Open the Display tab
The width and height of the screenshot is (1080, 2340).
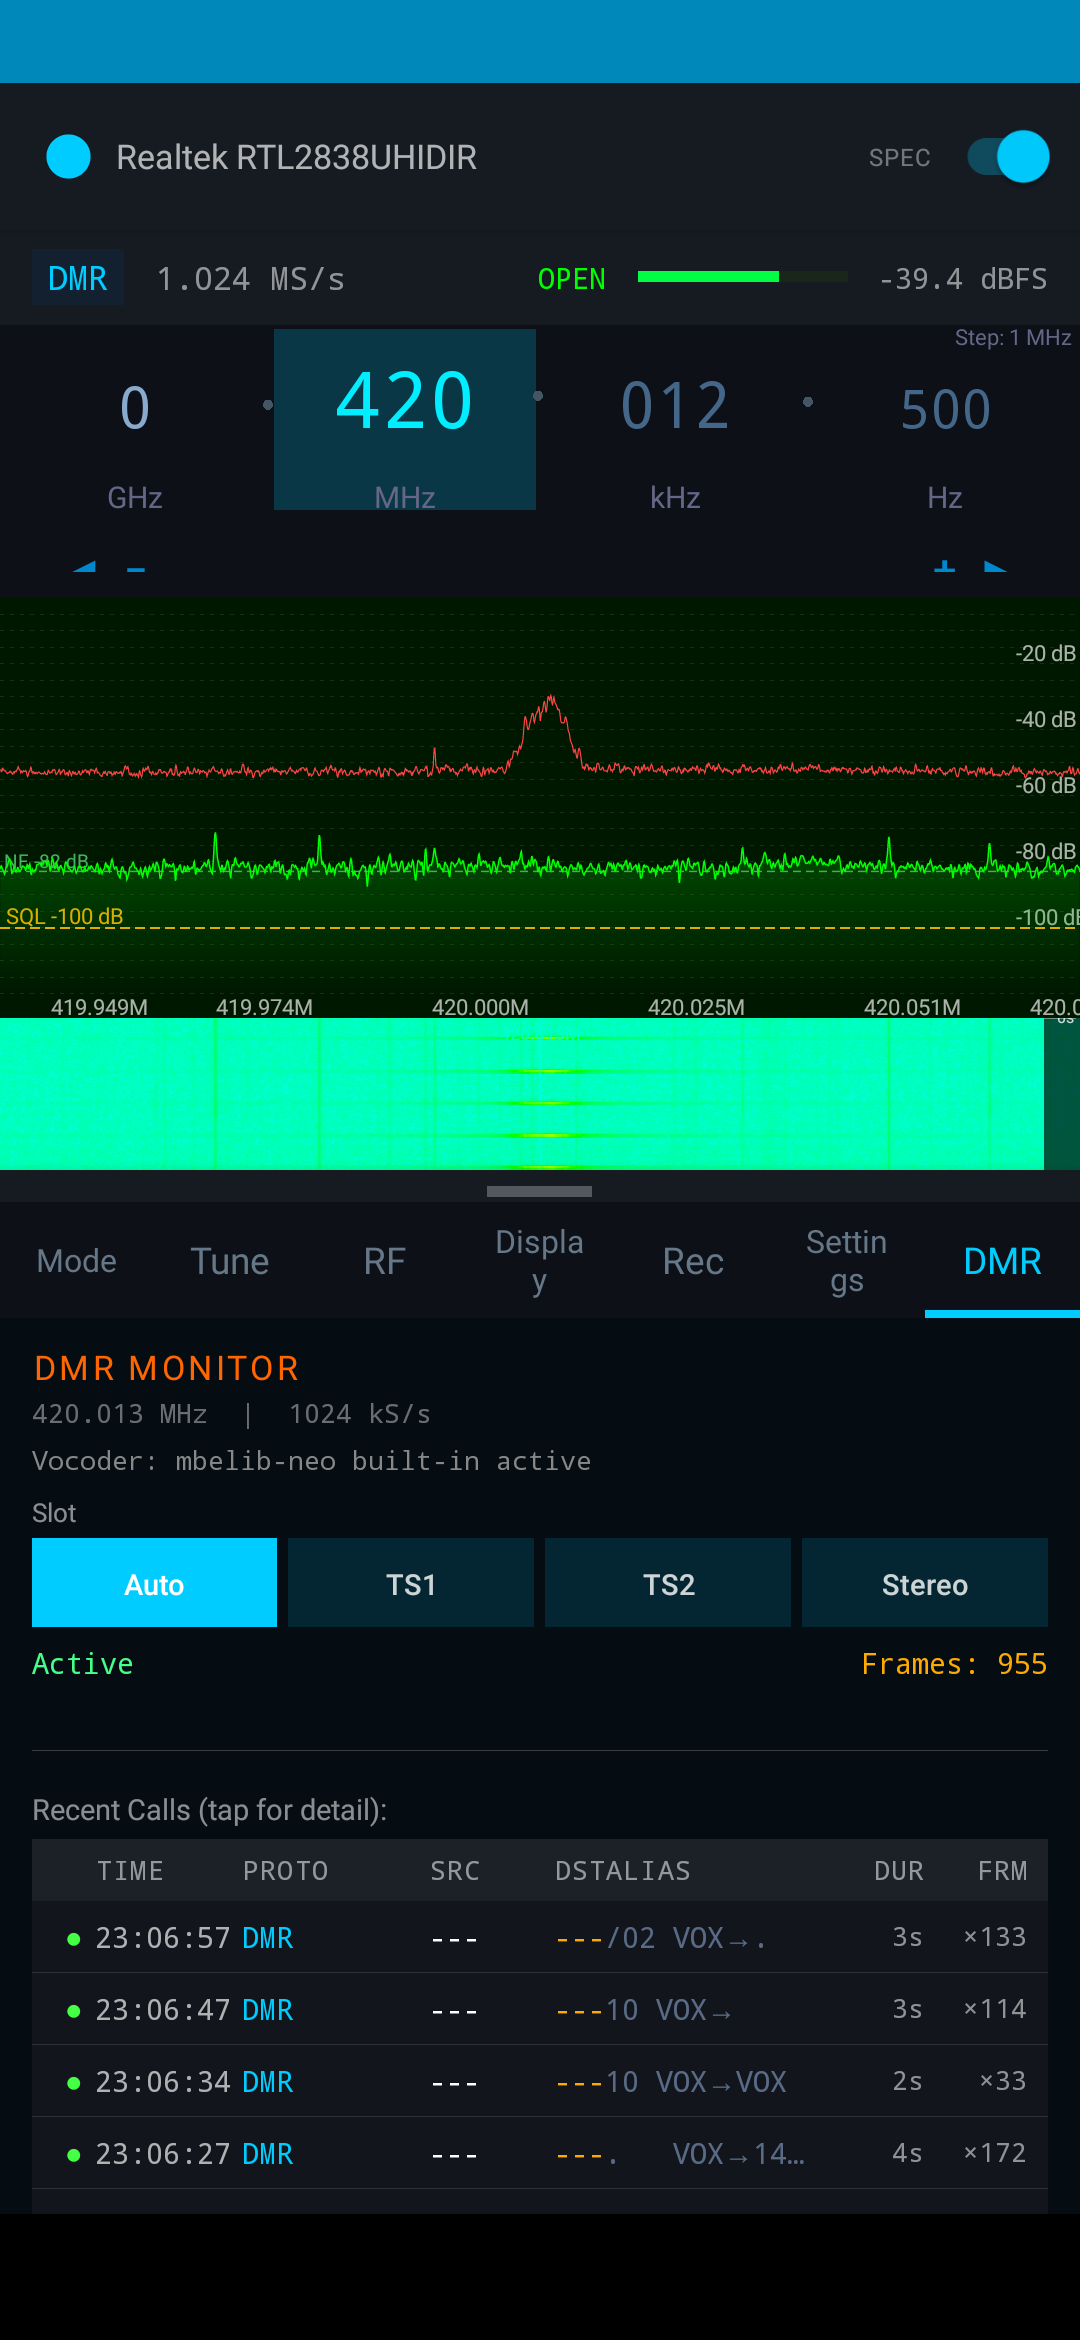[x=539, y=1261]
